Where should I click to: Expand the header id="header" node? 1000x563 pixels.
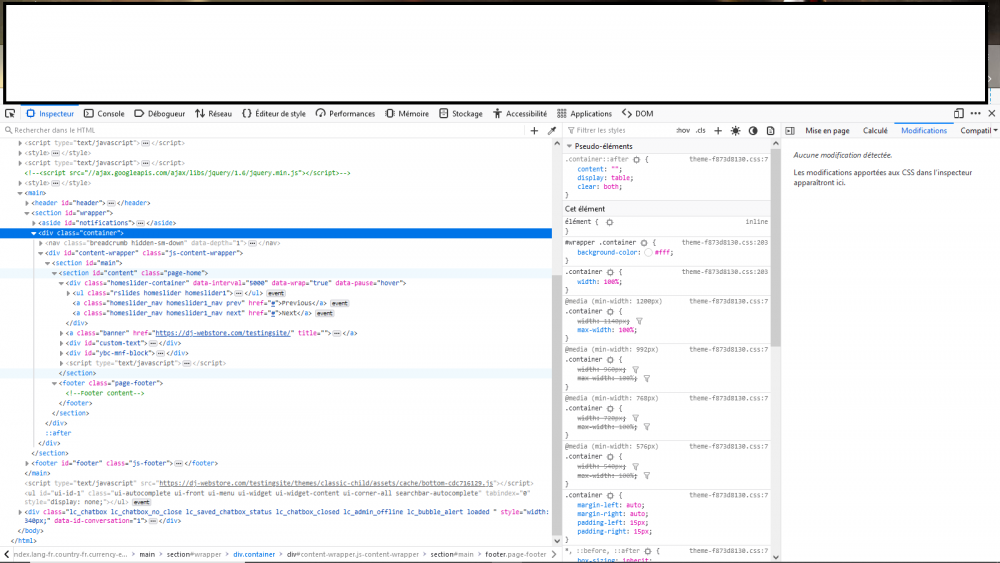coord(27,203)
